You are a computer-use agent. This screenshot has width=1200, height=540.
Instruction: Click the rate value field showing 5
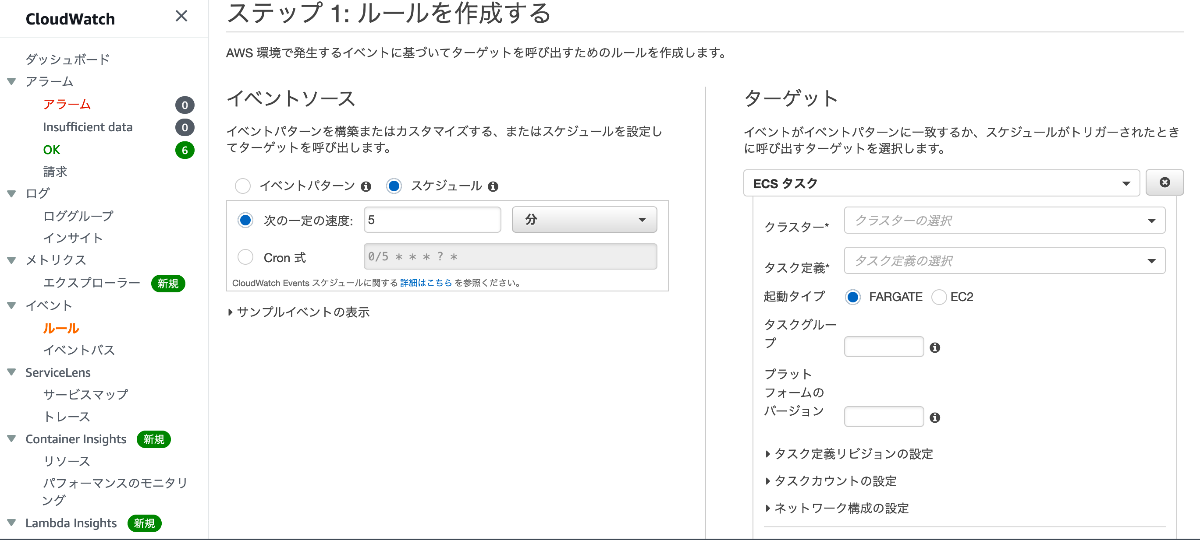432,220
